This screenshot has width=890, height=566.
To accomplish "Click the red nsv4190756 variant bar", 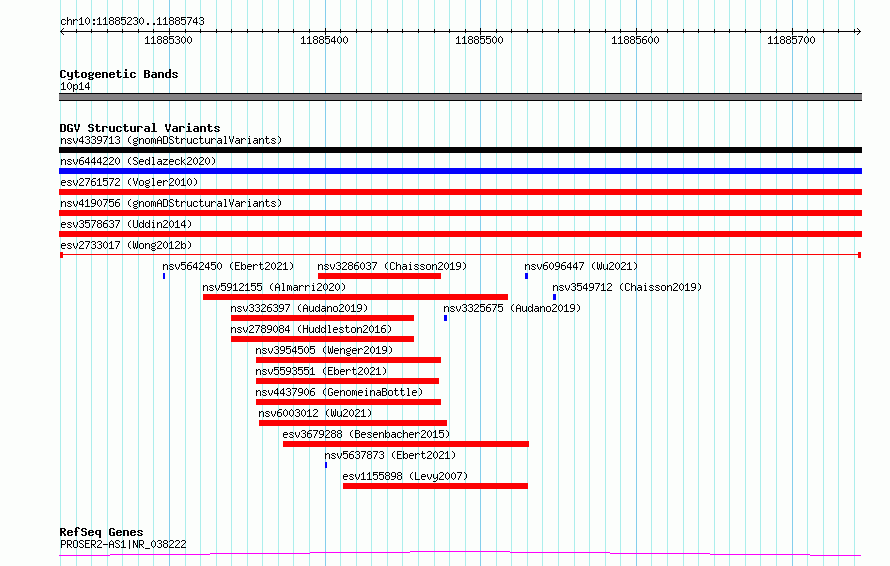I will point(460,213).
